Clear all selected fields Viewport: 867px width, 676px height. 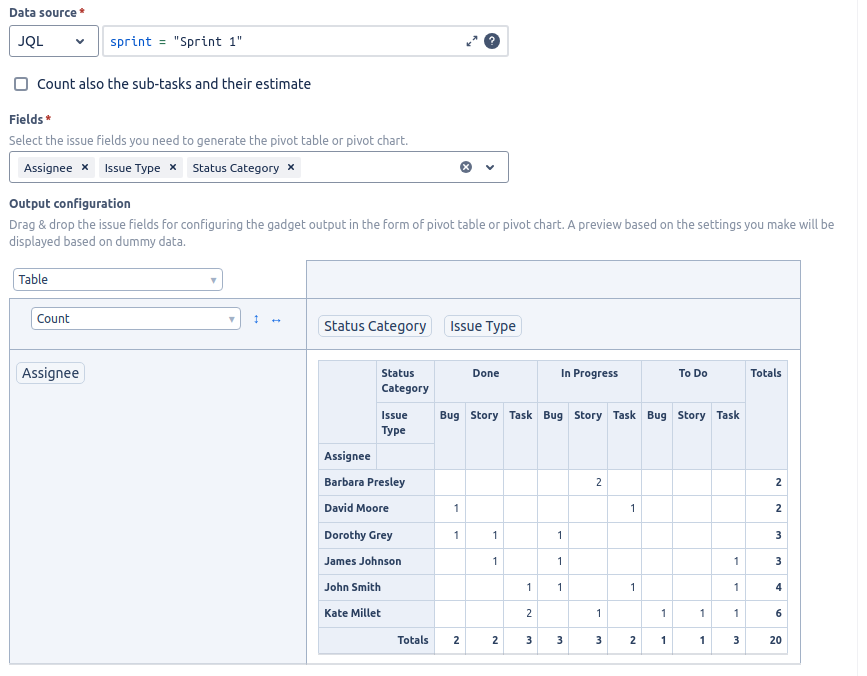pos(466,167)
